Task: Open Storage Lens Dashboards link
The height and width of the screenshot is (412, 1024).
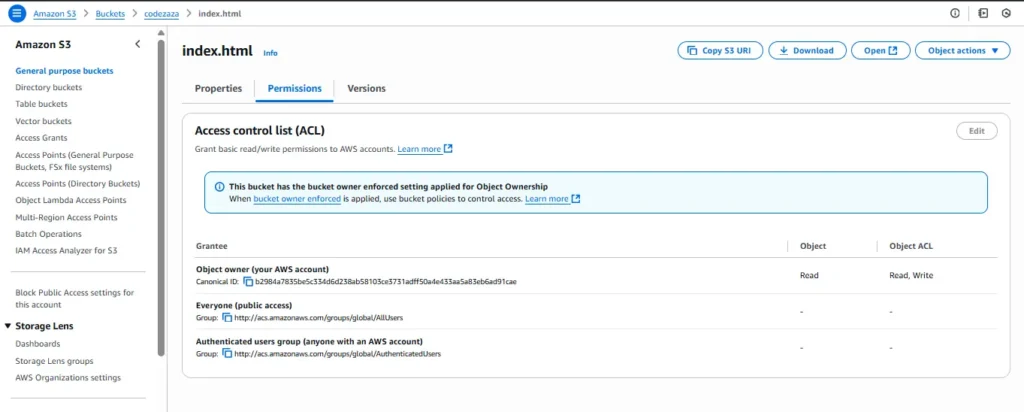Action: tap(37, 343)
